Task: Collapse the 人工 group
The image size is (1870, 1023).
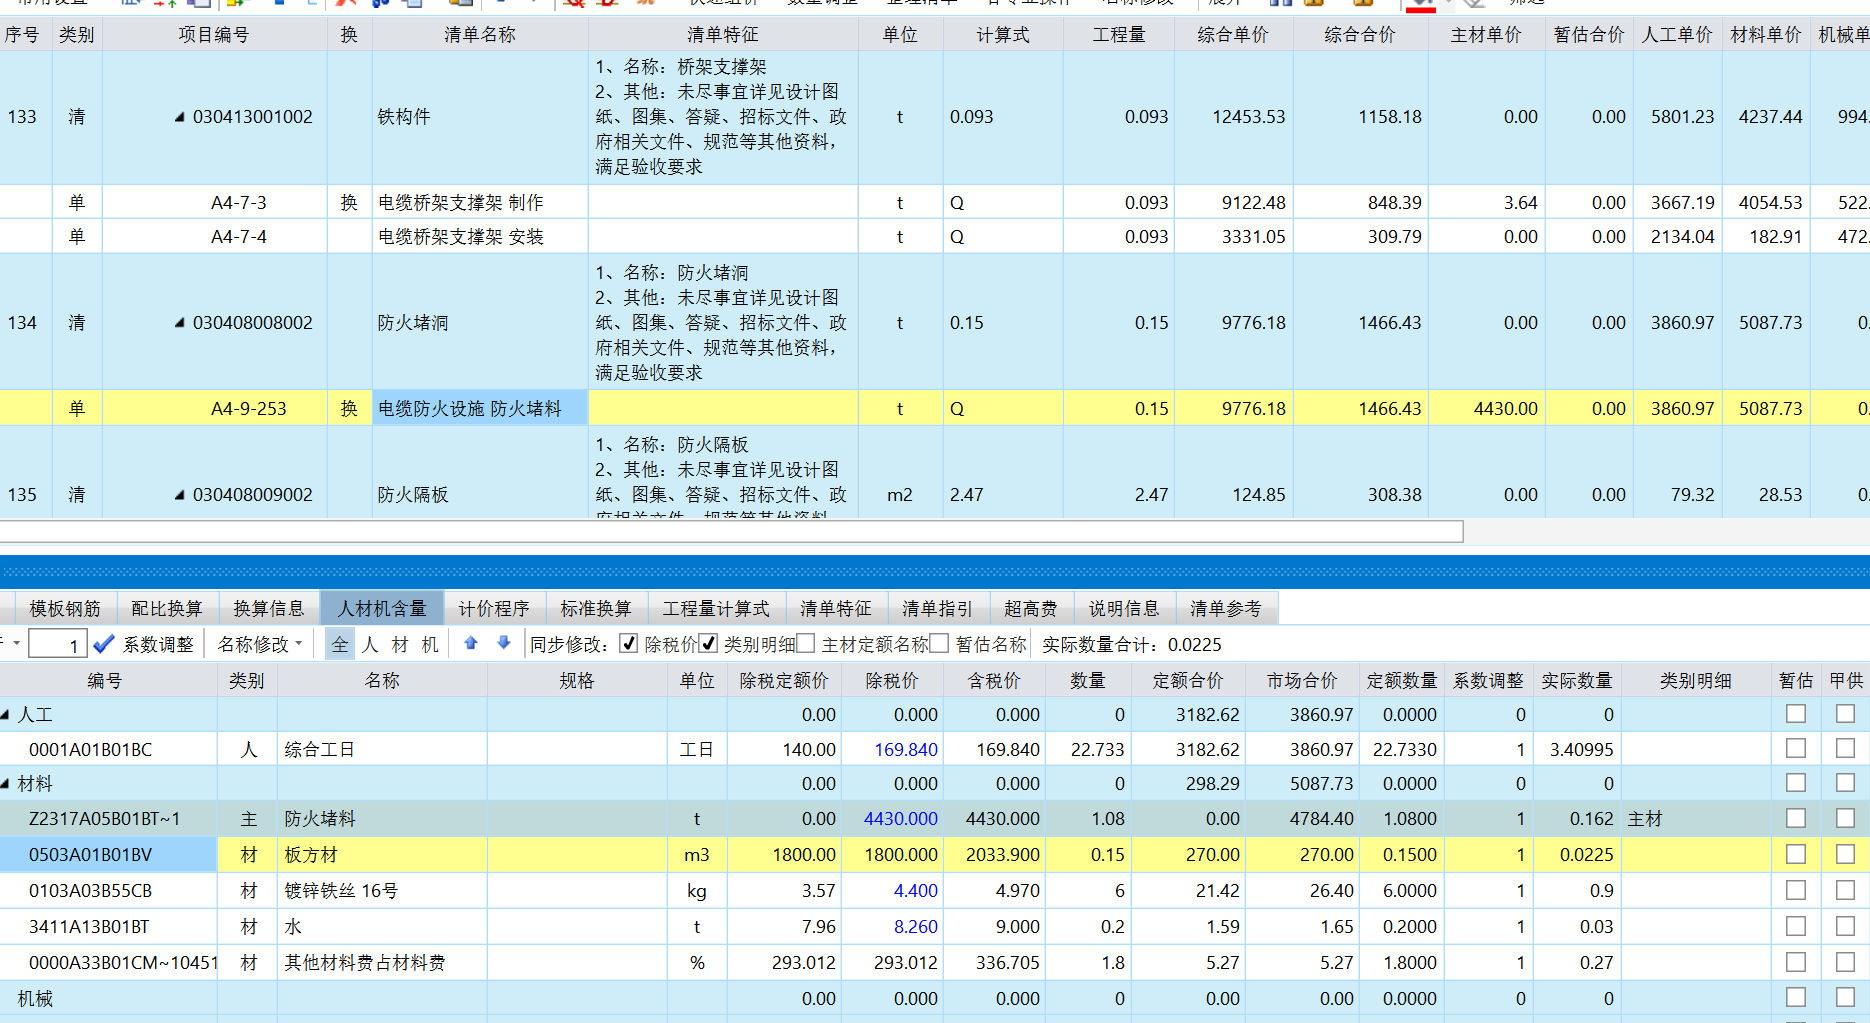Action: [x=6, y=714]
